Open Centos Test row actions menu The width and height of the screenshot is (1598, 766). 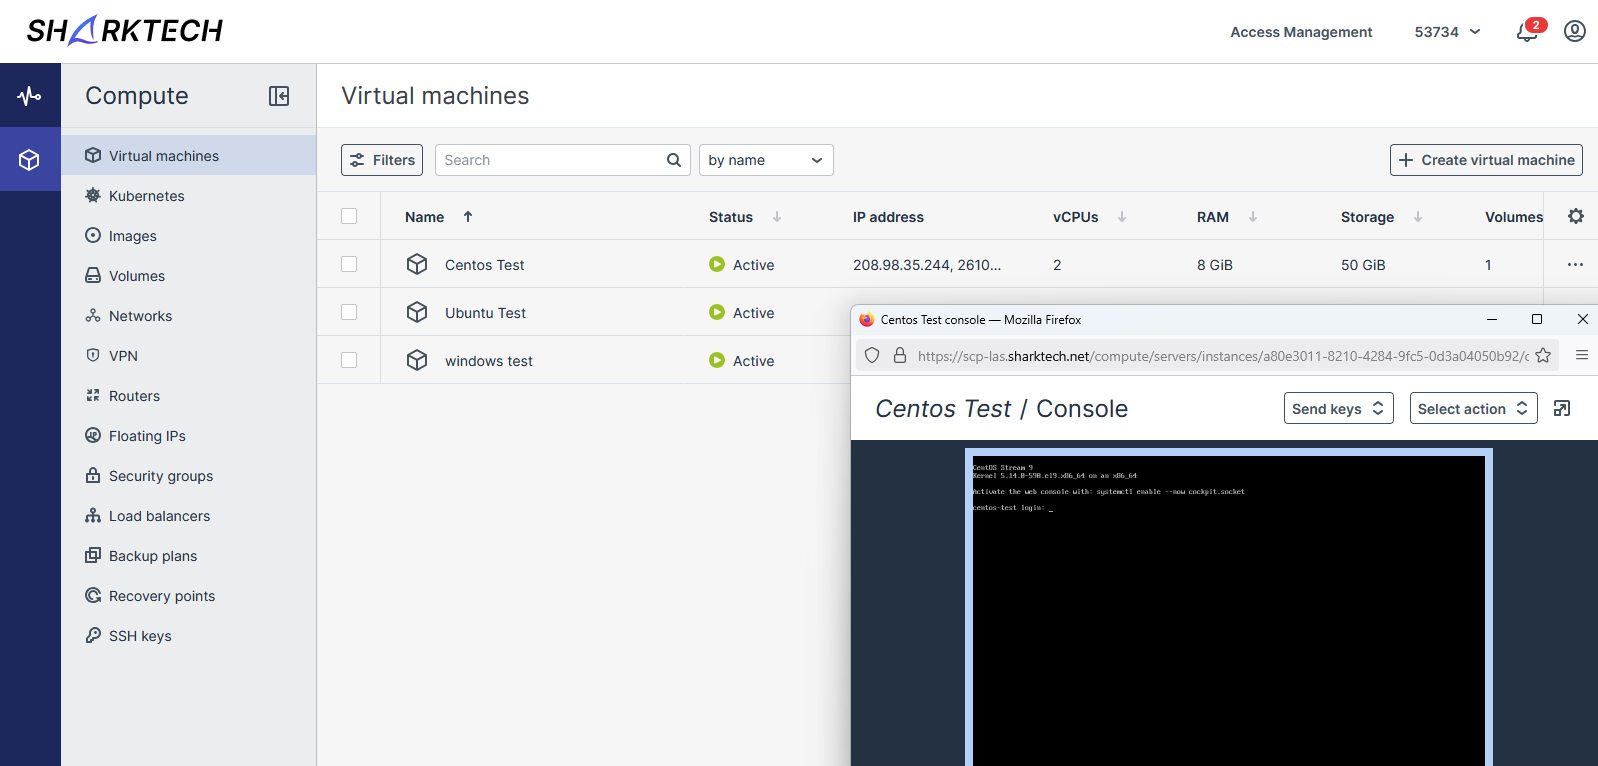[x=1575, y=265]
